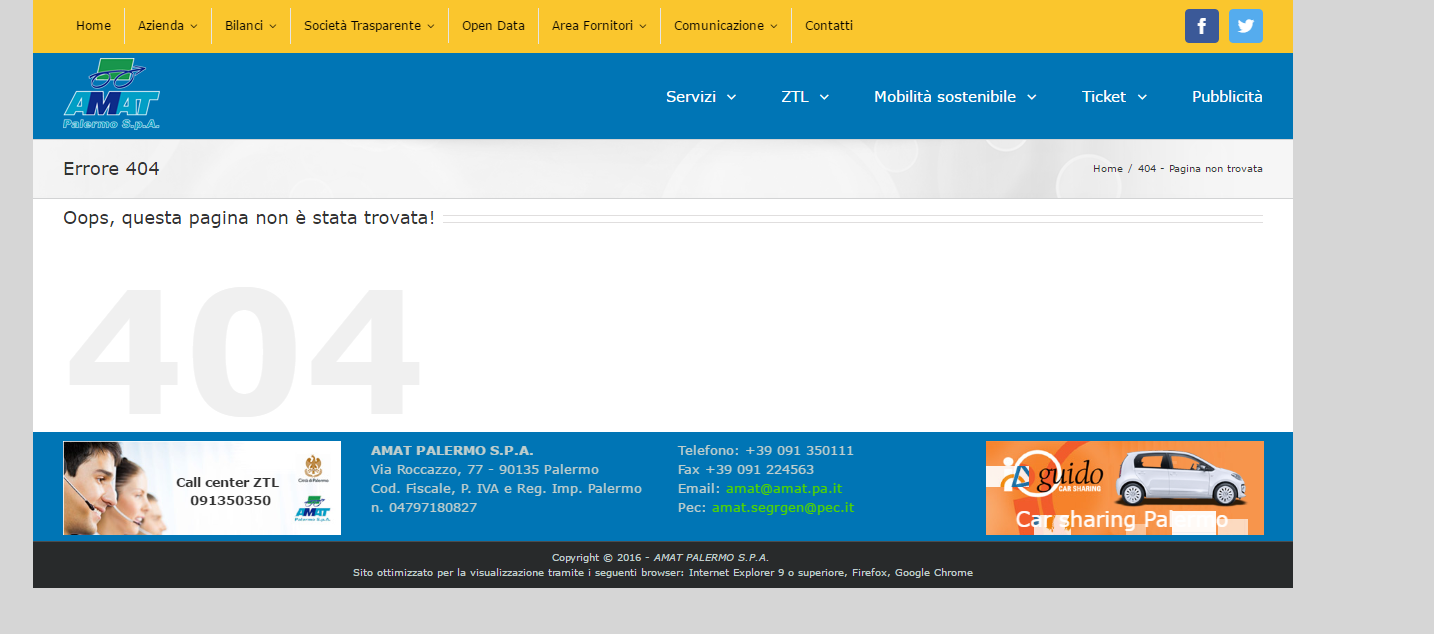Screen dimensions: 1434x634
Task: Open the Guido Car sharing Palermo banner
Action: 1124,488
